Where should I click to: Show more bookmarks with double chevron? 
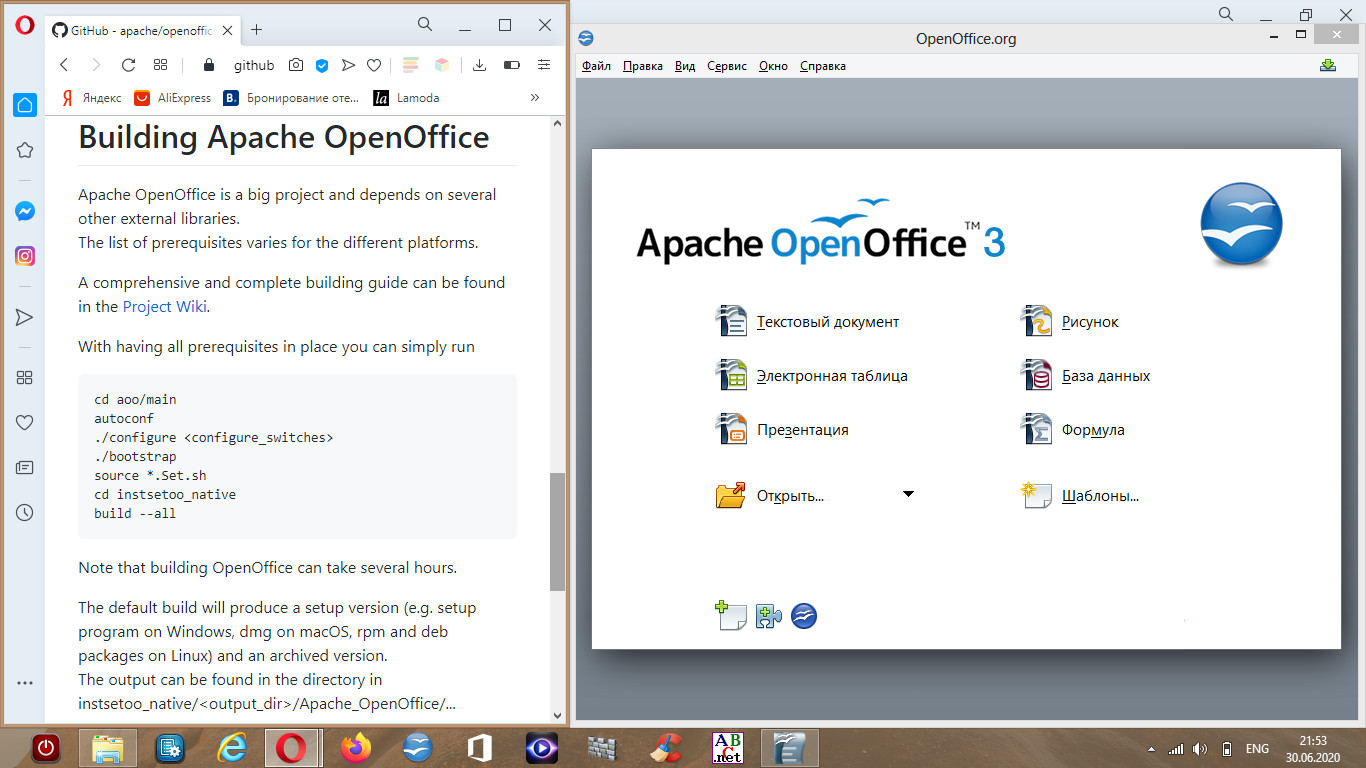pyautogui.click(x=535, y=98)
